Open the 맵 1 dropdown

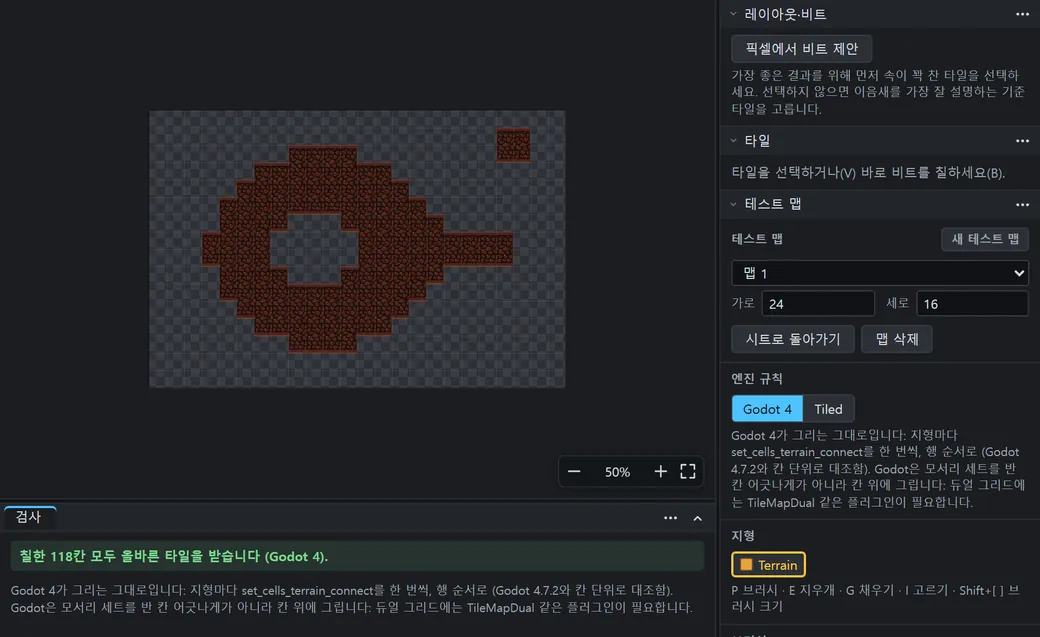click(x=879, y=273)
